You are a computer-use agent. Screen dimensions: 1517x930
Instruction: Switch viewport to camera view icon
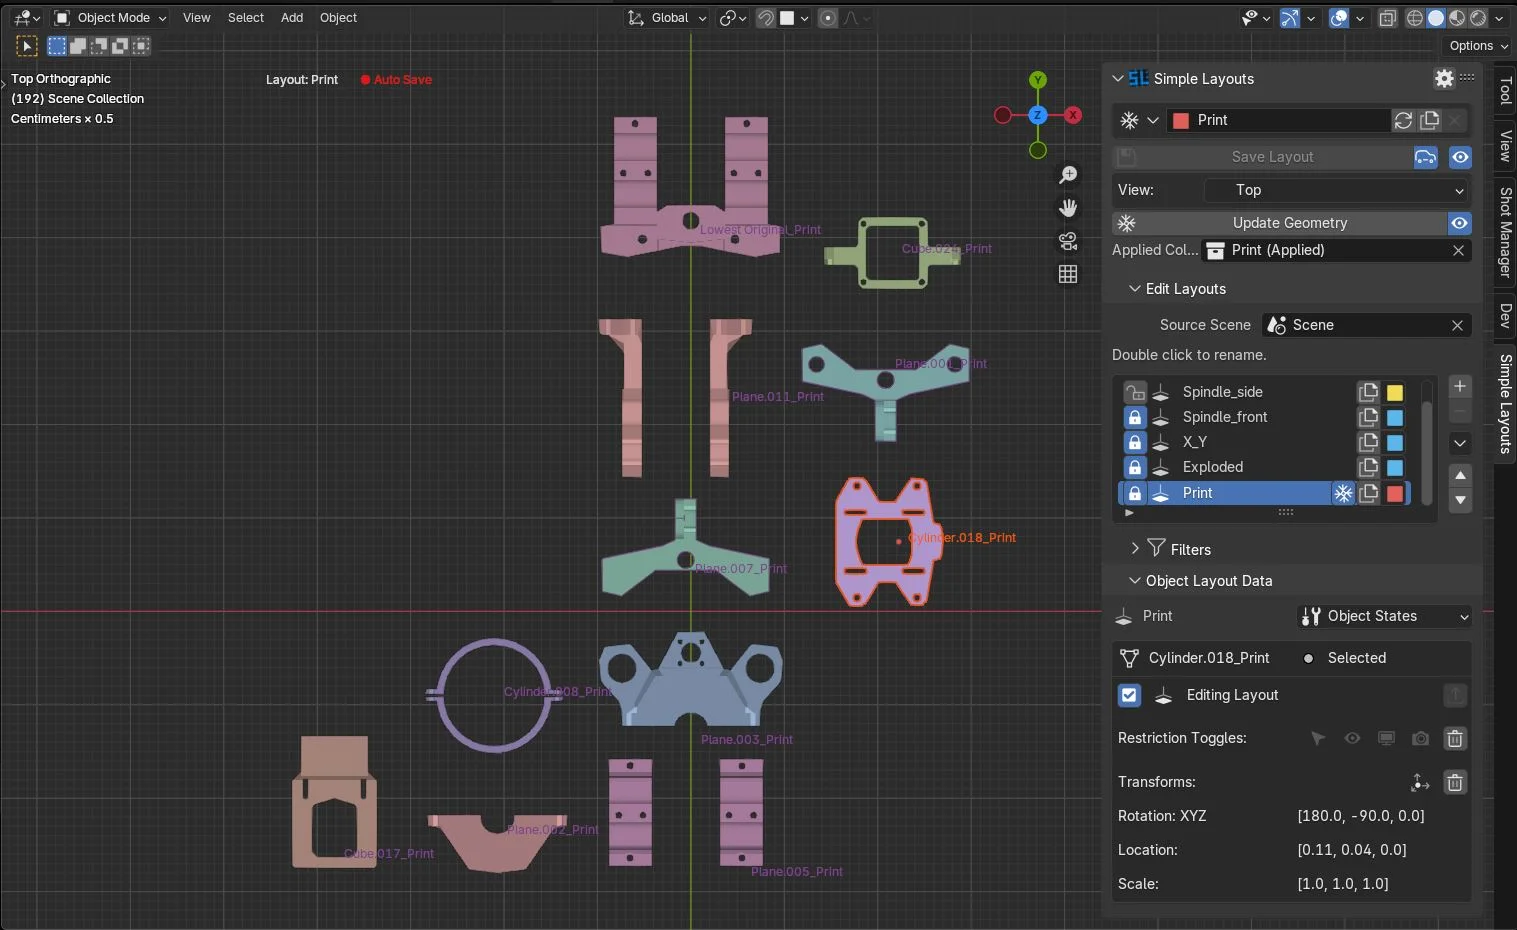point(1067,241)
